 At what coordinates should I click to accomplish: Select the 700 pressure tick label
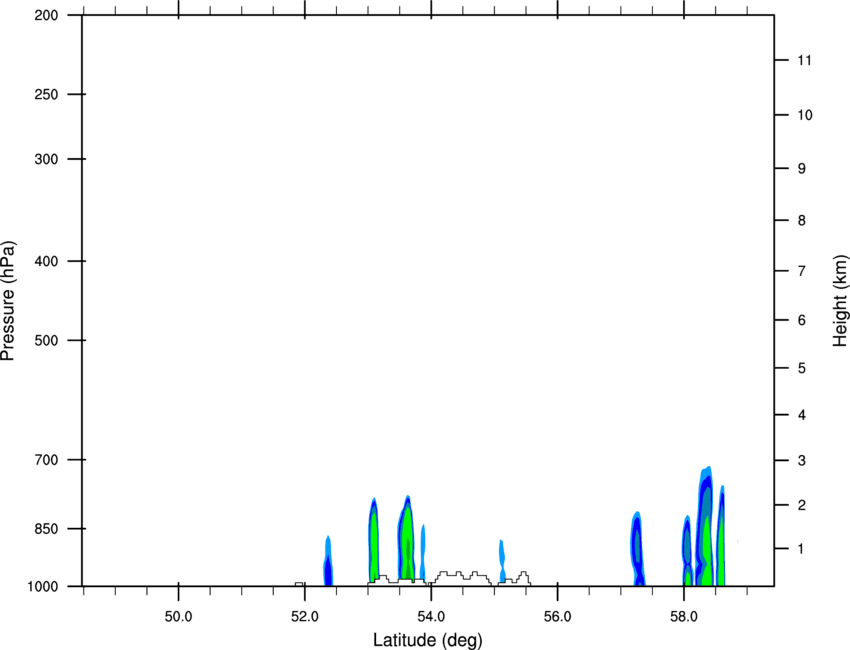[46, 459]
